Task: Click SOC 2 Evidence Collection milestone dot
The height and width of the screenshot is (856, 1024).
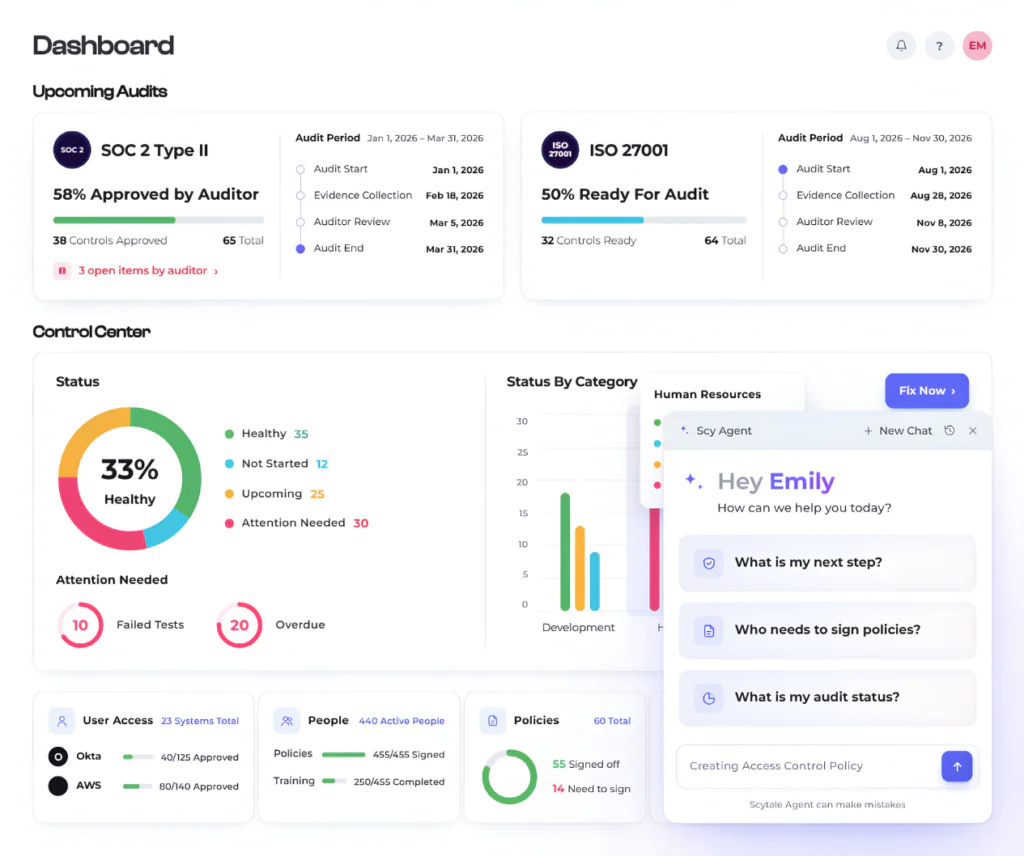Action: (300, 195)
